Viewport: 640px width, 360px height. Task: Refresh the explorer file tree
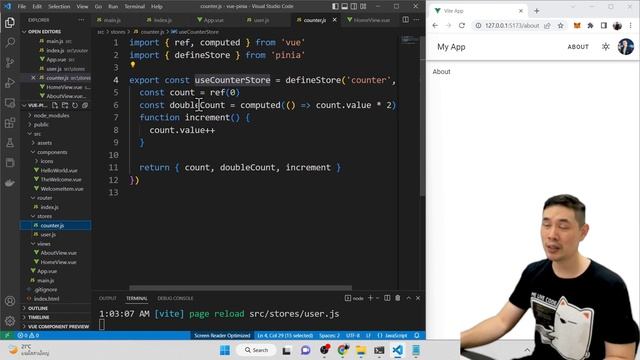(75, 105)
